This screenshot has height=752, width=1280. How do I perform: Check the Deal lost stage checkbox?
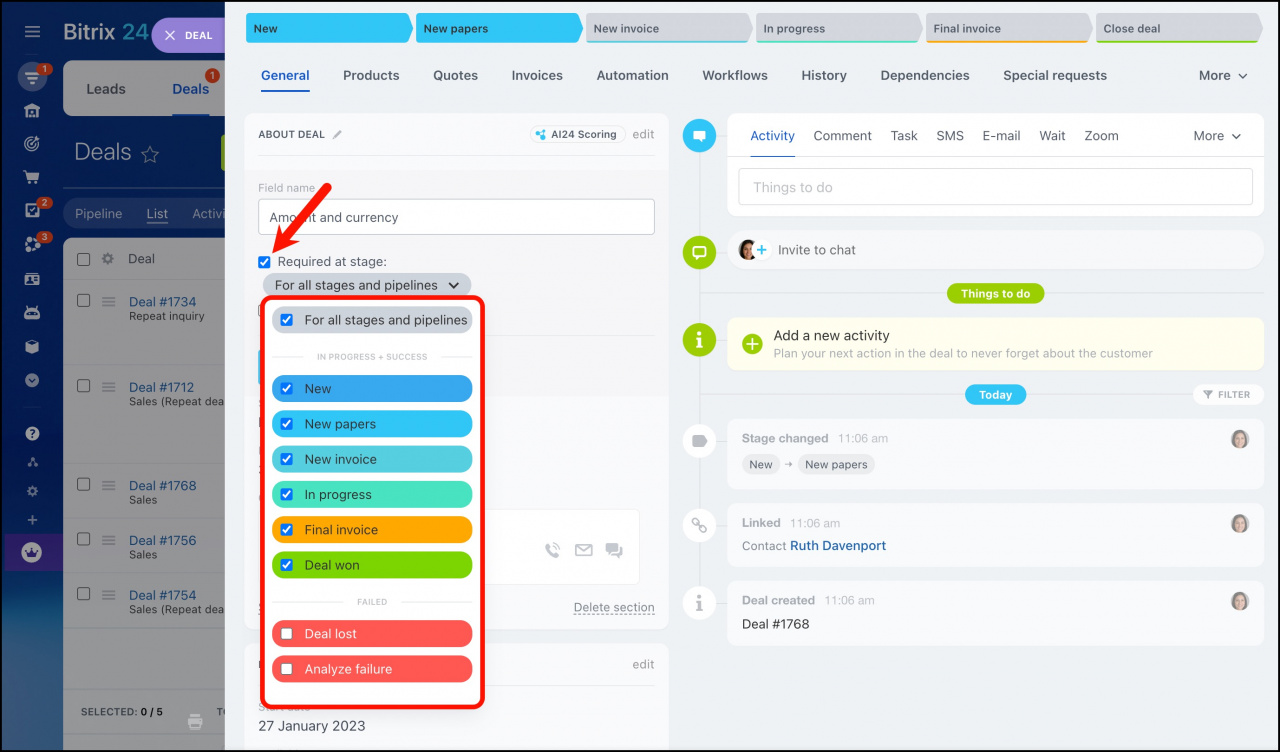(x=287, y=634)
